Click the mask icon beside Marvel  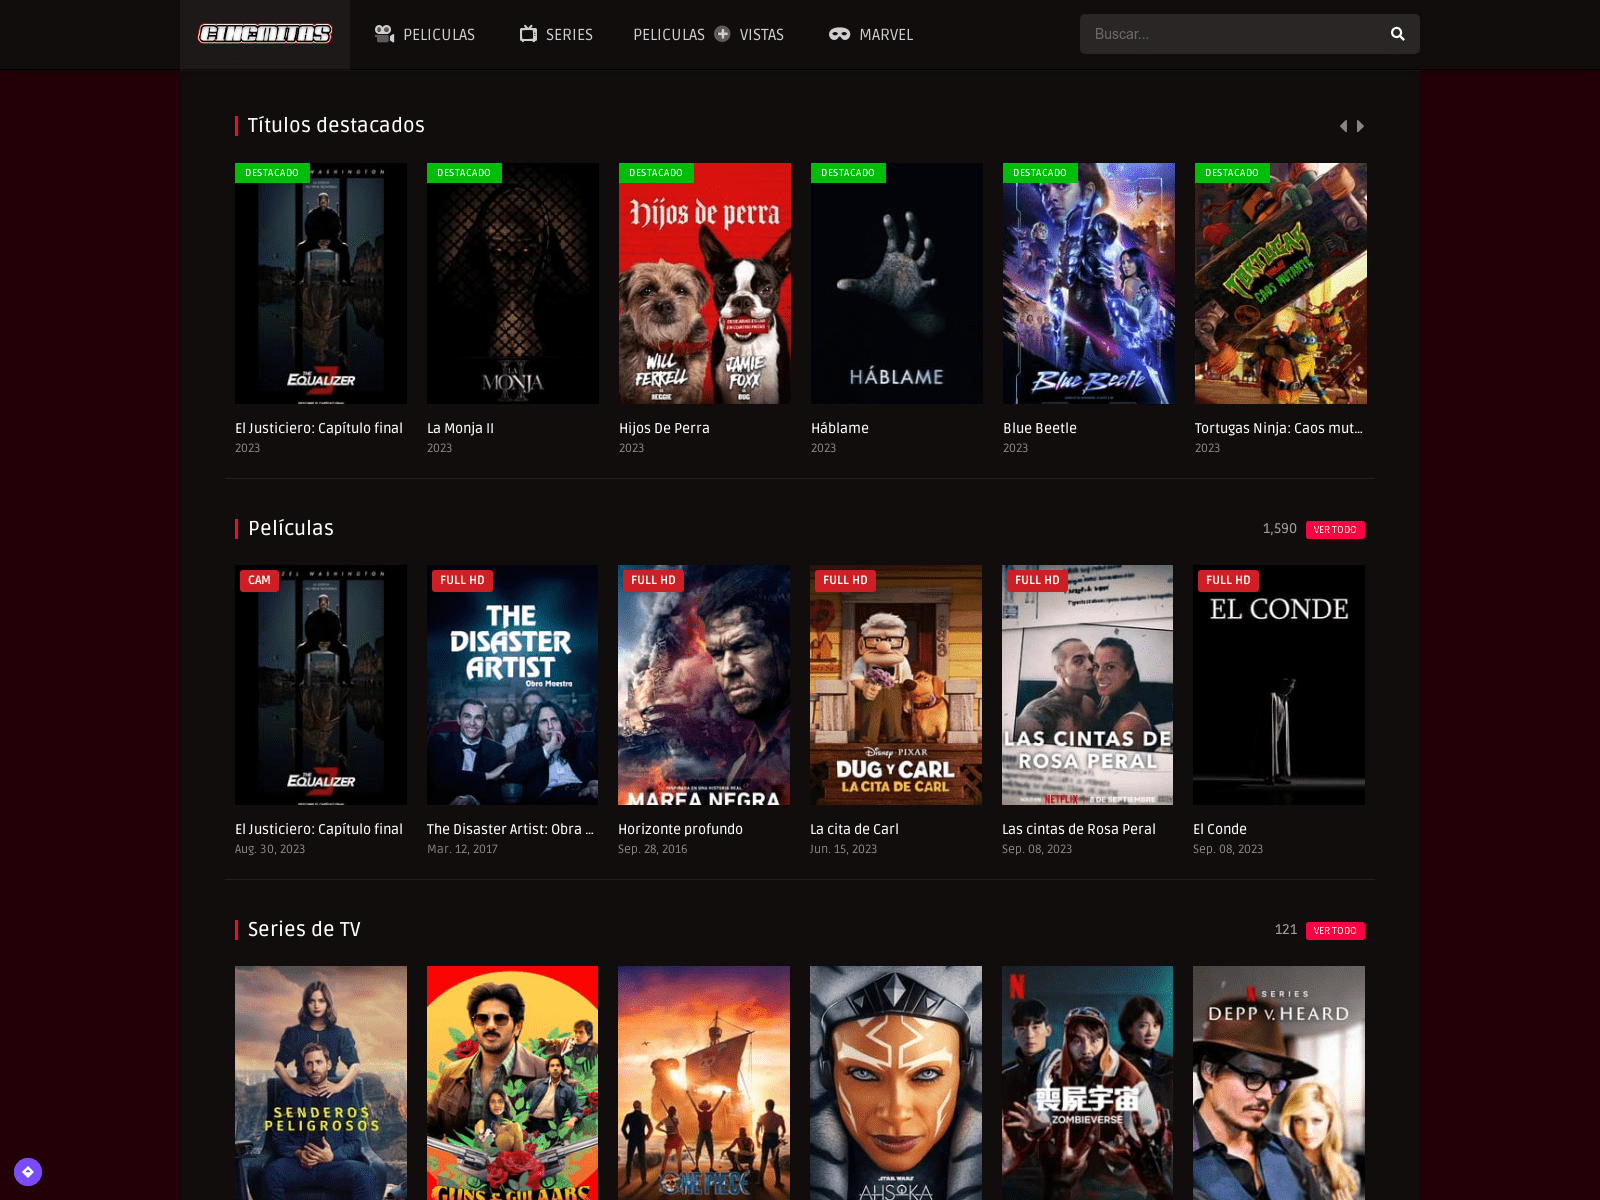tap(839, 34)
